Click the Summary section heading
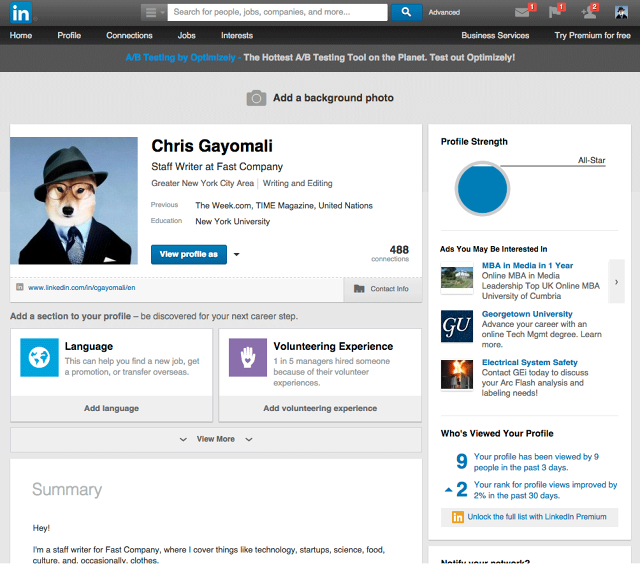 (x=67, y=490)
